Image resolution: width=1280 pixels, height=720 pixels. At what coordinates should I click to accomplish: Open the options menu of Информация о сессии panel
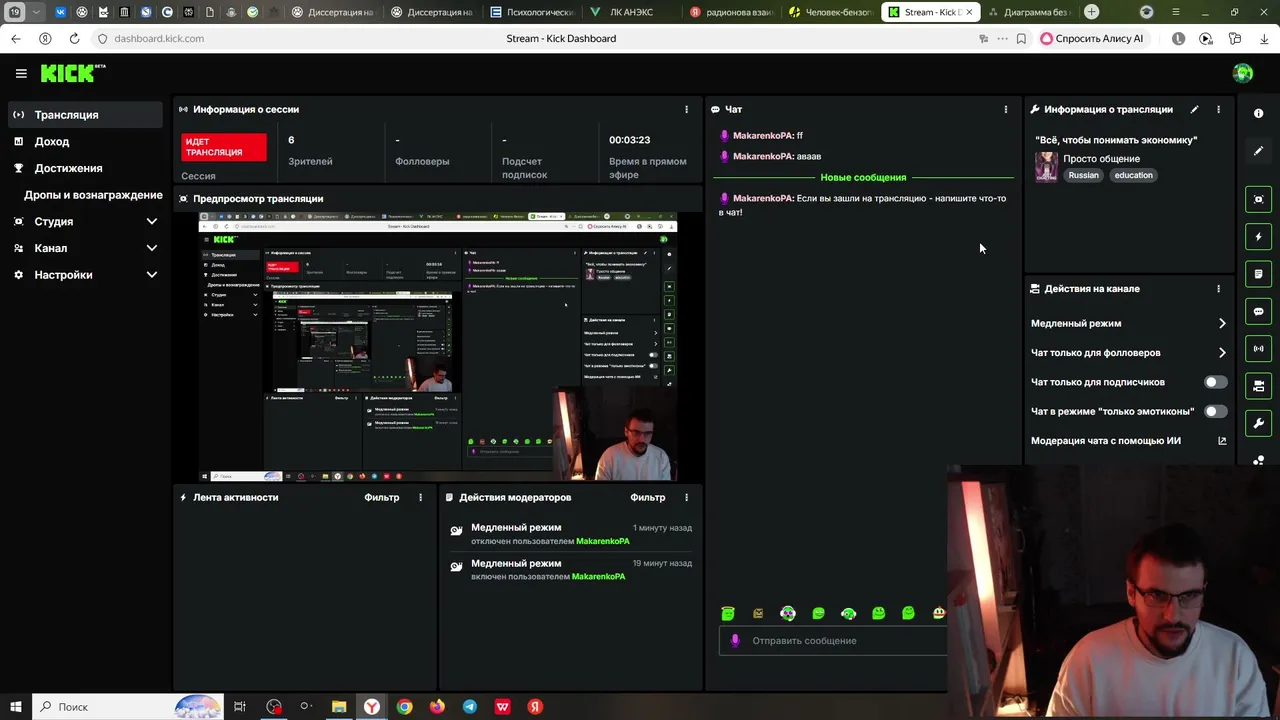[x=686, y=109]
